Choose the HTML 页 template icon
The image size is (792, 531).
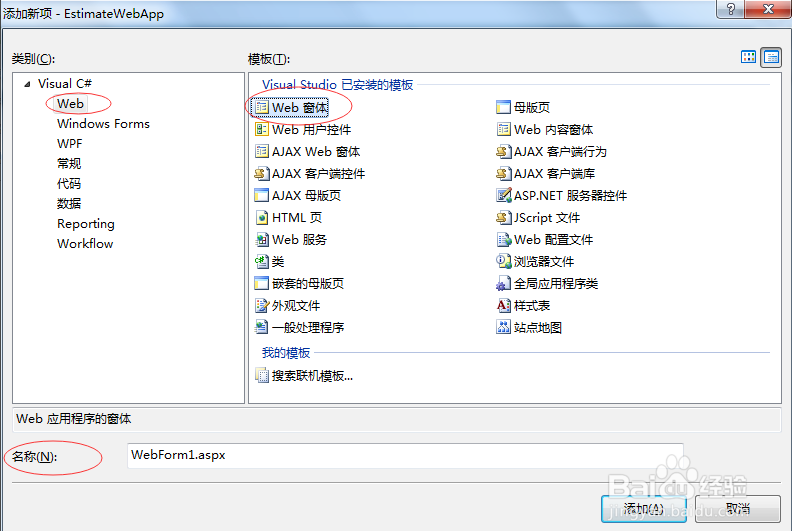pyautogui.click(x=262, y=217)
